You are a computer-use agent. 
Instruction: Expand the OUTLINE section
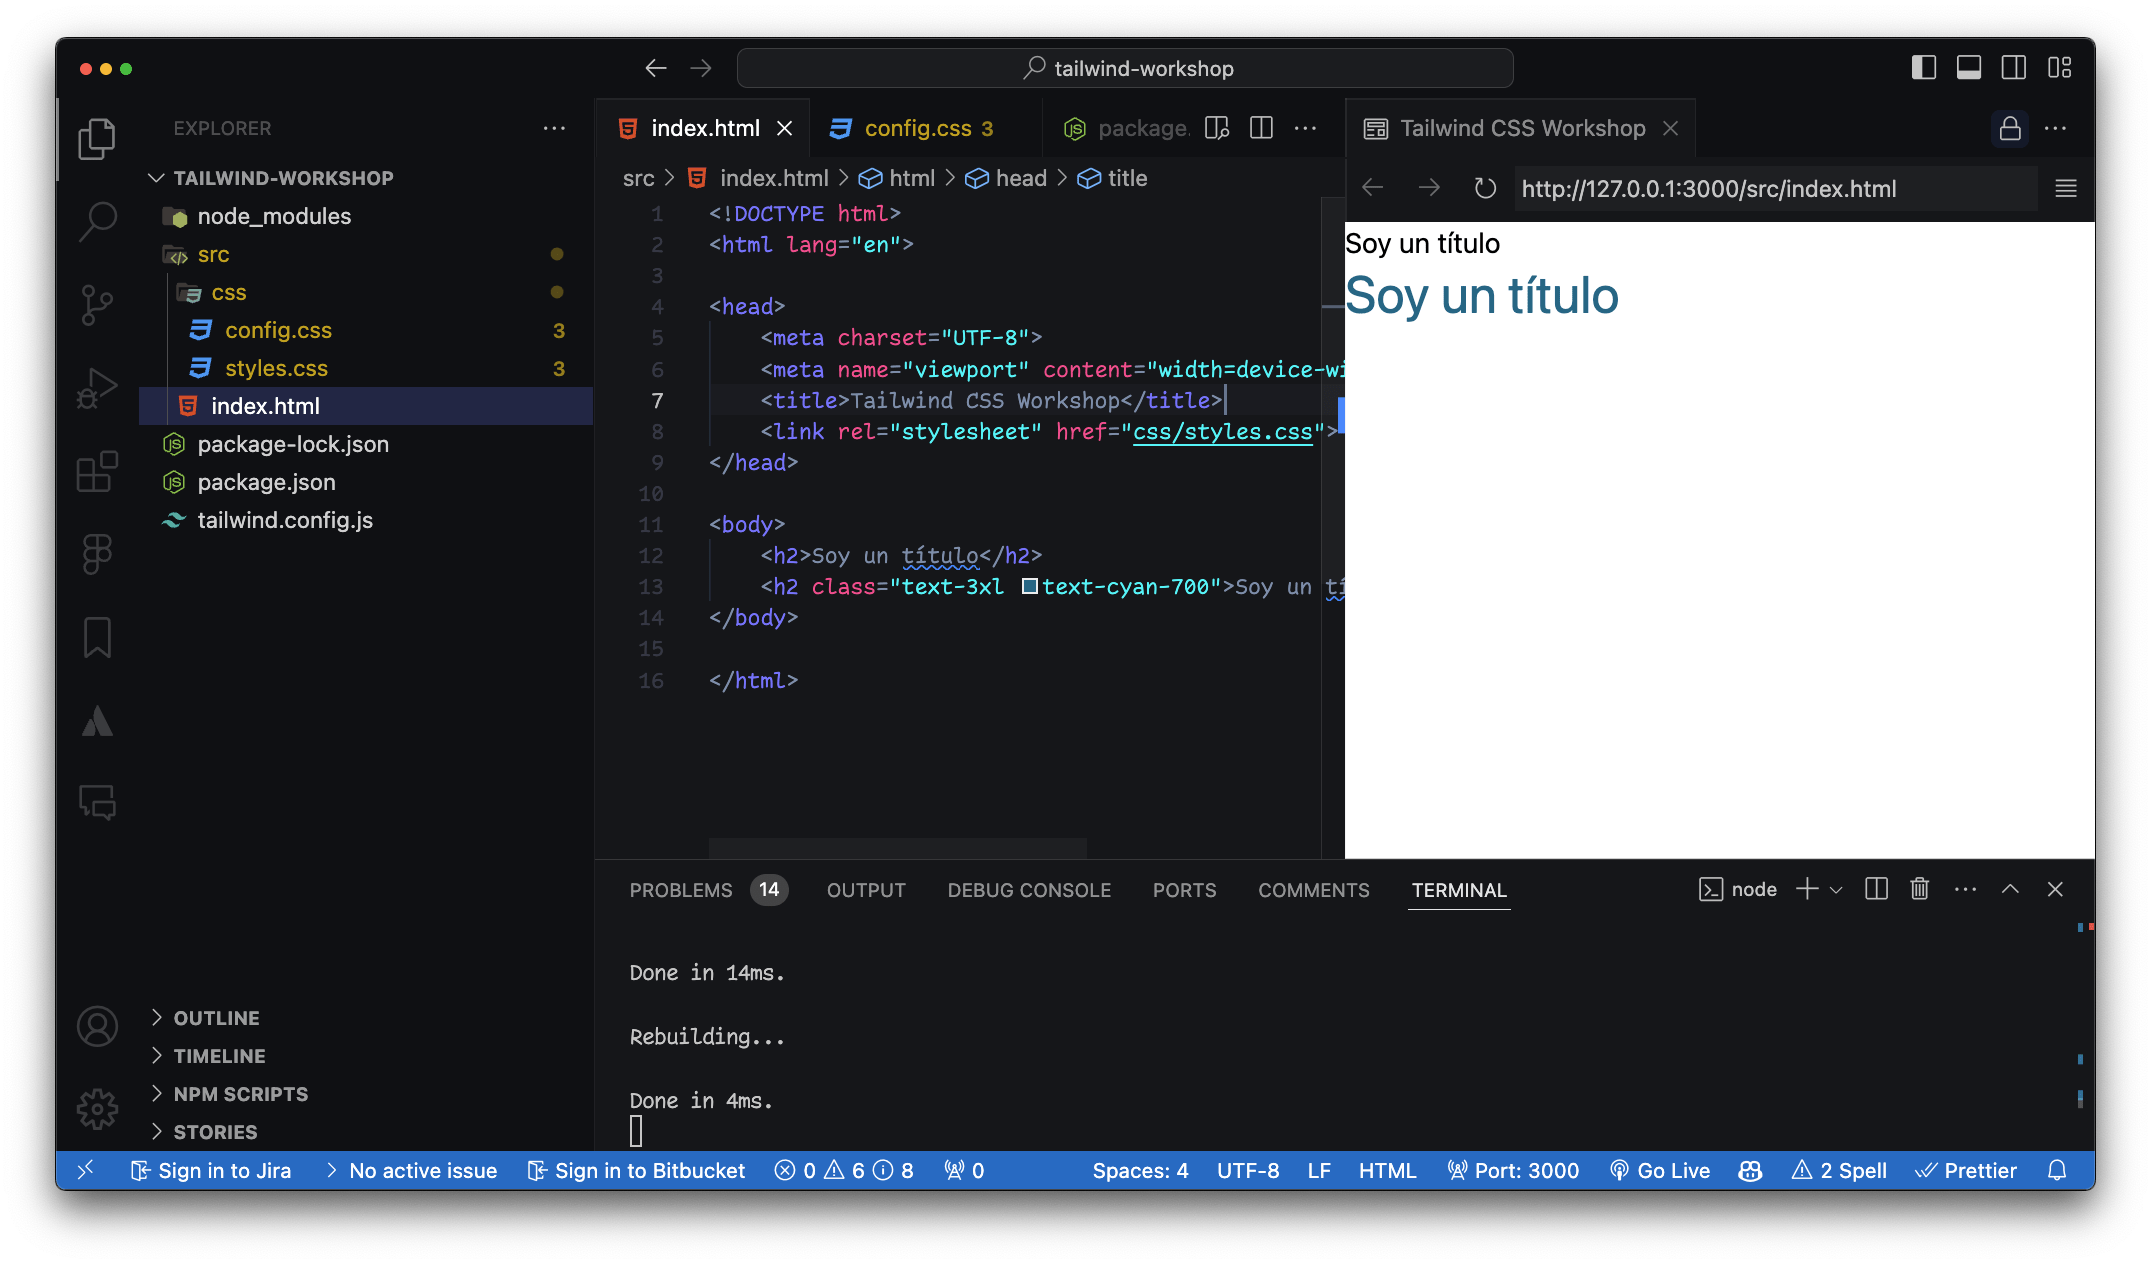(216, 1017)
